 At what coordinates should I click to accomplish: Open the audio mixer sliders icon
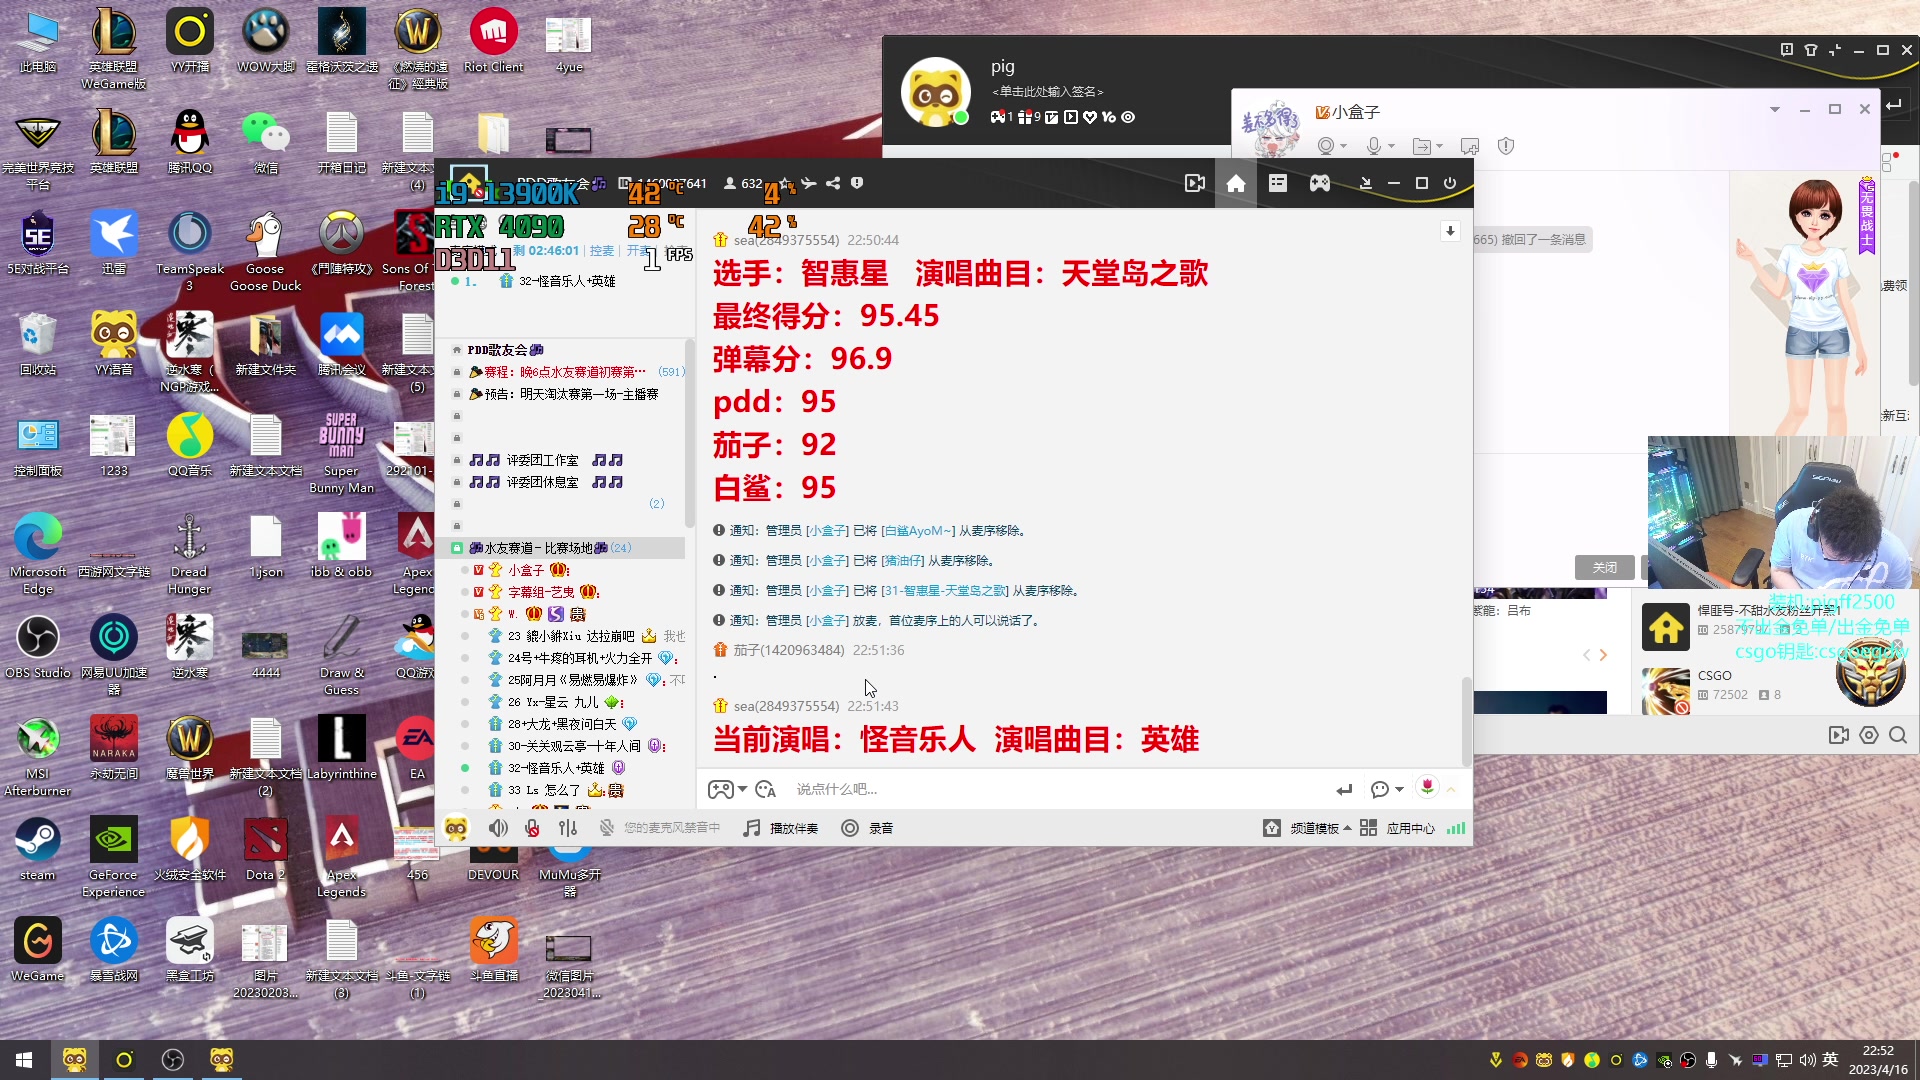568,828
